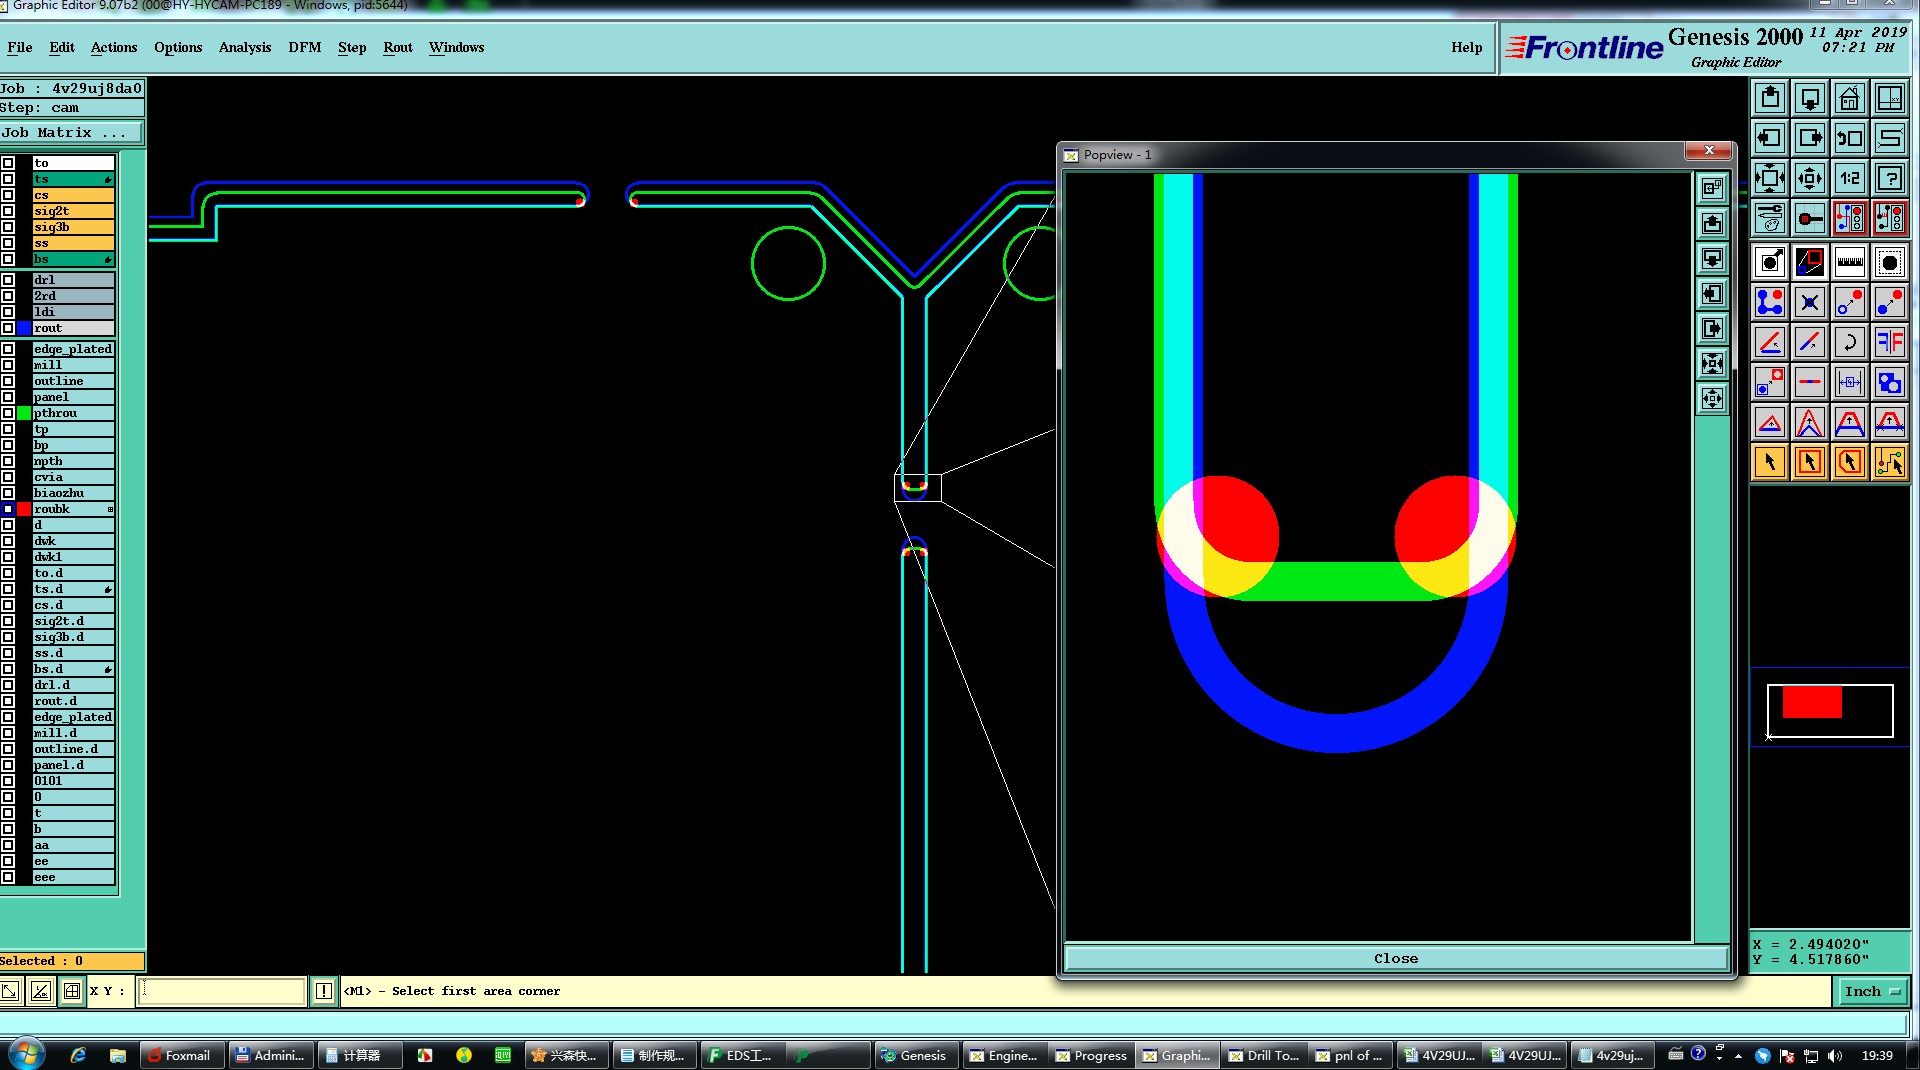The image size is (1920, 1070).
Task: Click the zoom in expand icon
Action: [x=1770, y=179]
